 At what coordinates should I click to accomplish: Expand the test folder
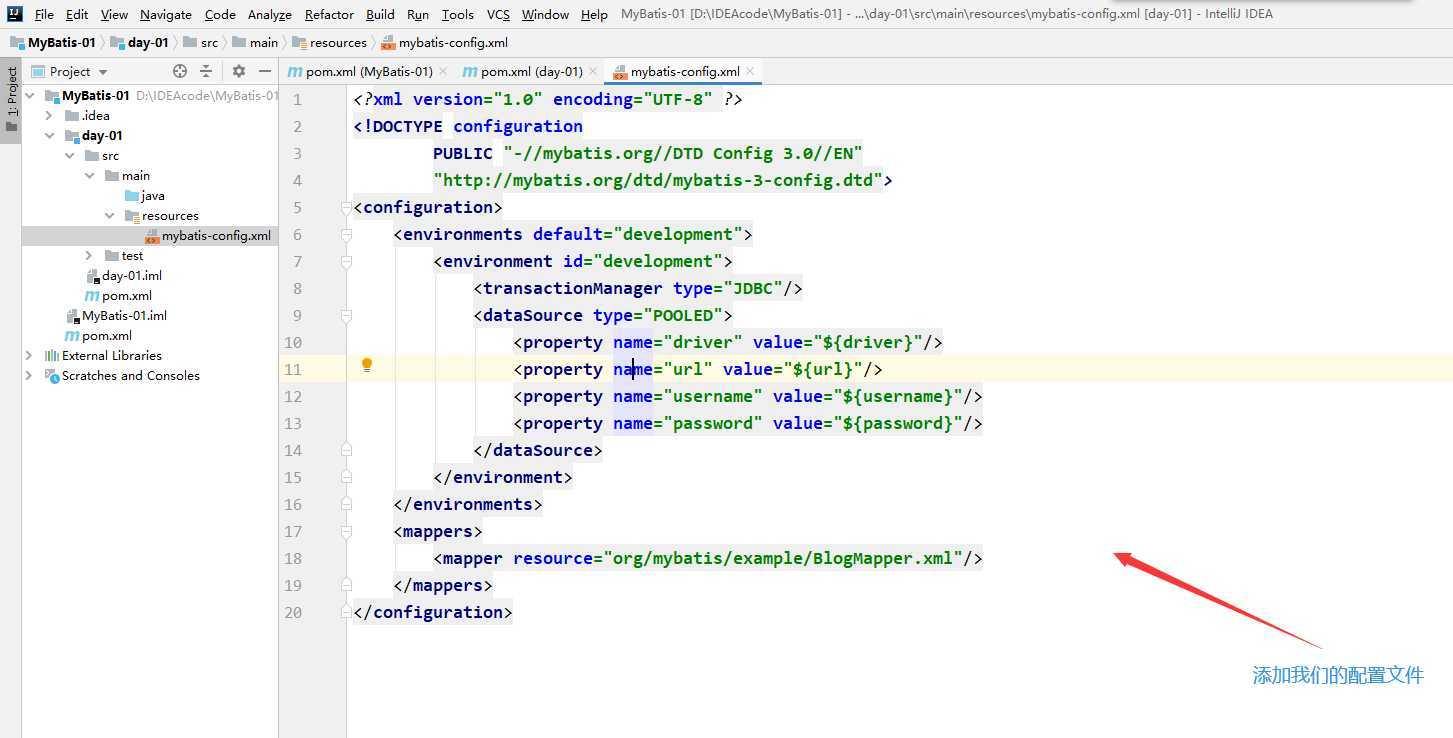[89, 256]
